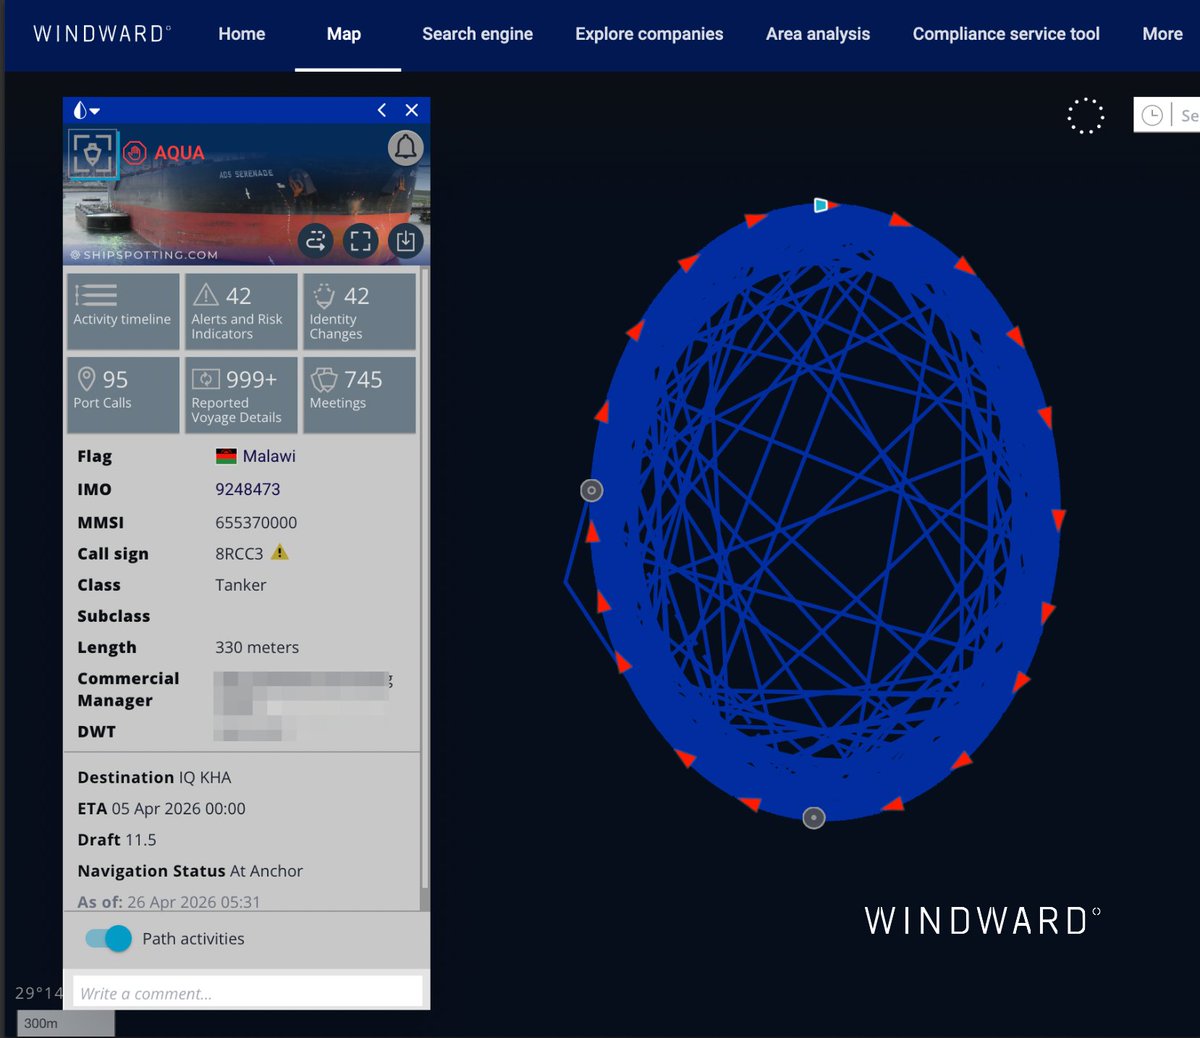Click the grey circle marker below path
Viewport: 1200px width, 1038px height.
click(x=814, y=818)
